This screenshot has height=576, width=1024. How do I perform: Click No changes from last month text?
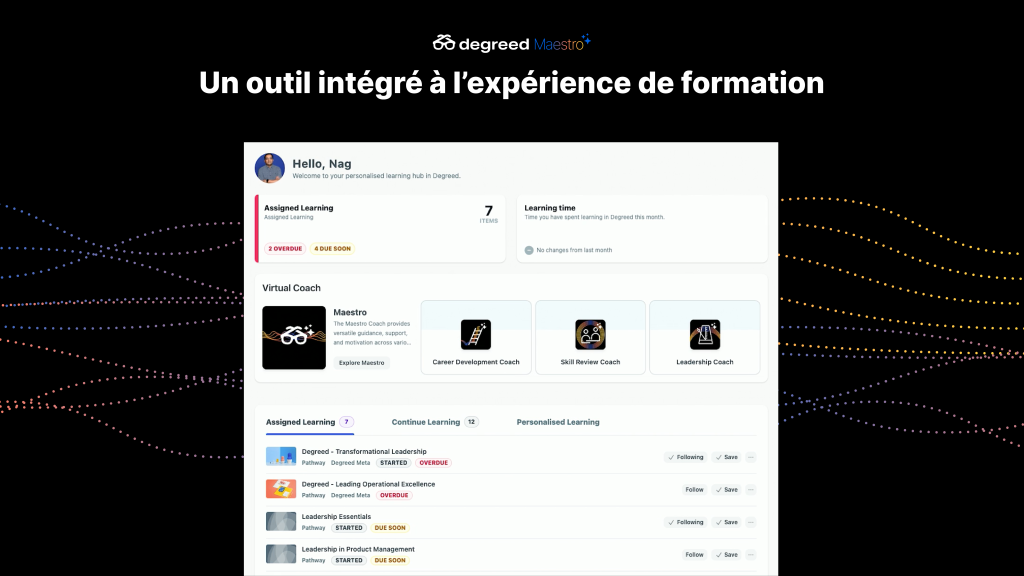tap(574, 250)
